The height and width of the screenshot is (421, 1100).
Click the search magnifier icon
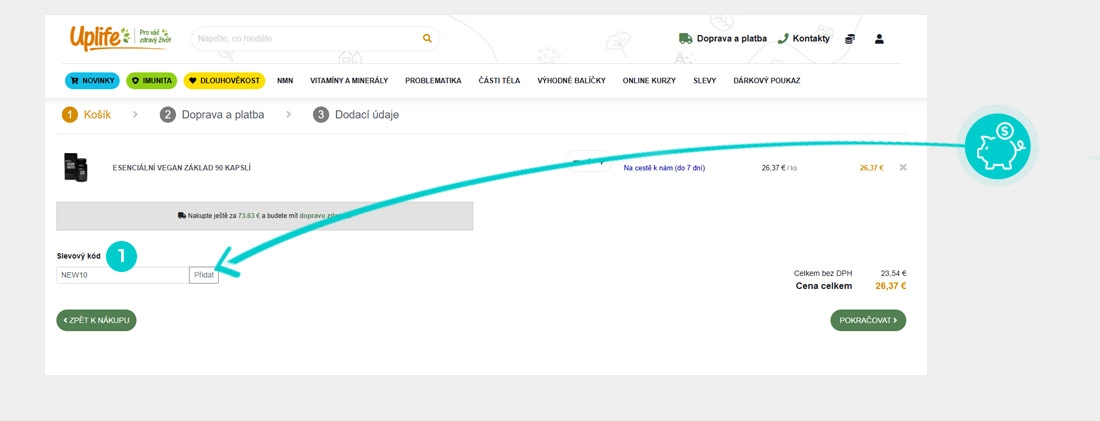(427, 39)
